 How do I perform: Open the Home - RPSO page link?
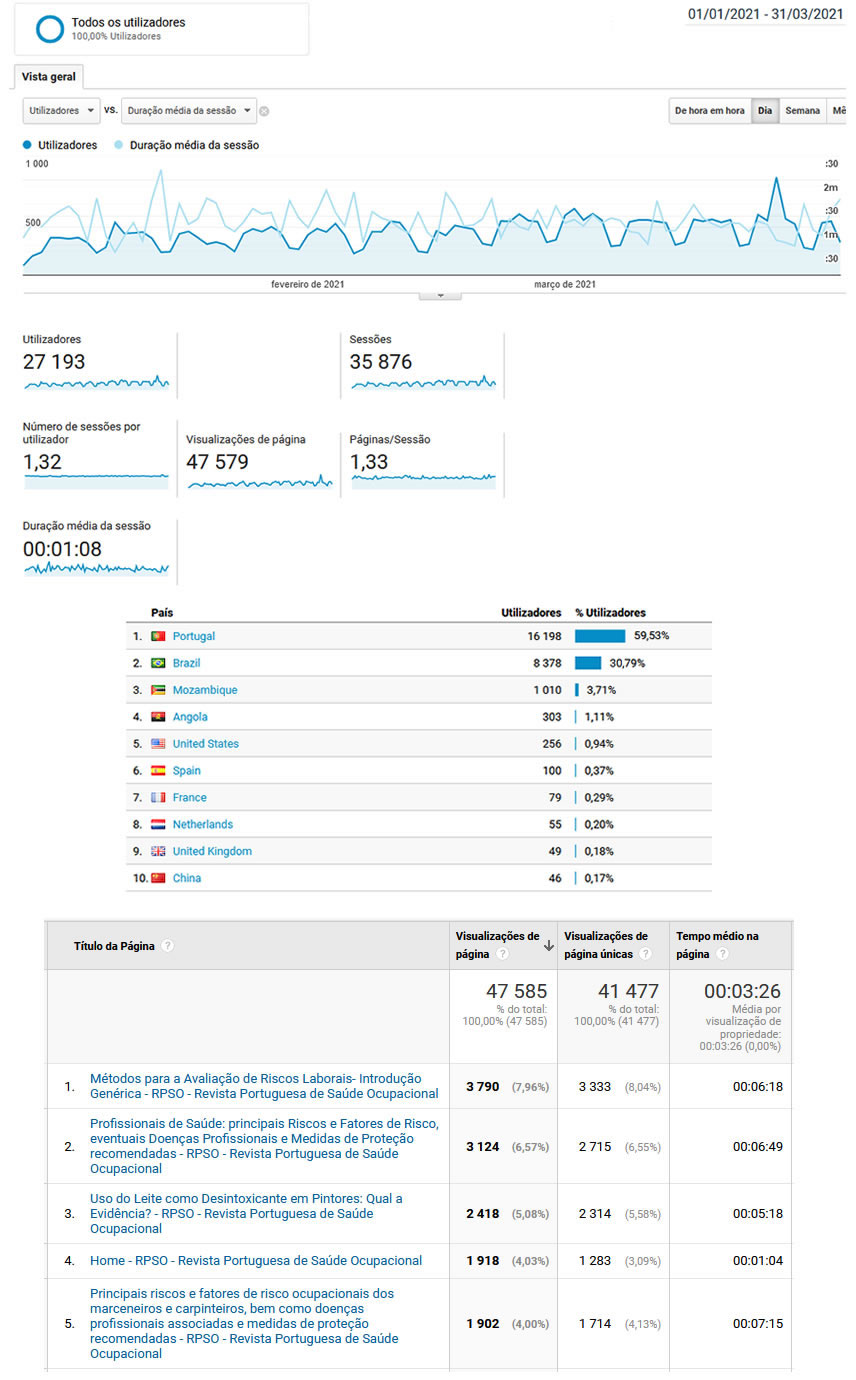click(x=256, y=1260)
